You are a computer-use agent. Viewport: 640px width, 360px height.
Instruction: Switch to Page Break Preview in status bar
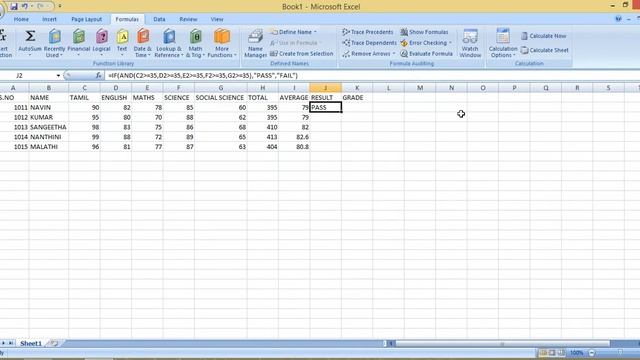(x=562, y=353)
